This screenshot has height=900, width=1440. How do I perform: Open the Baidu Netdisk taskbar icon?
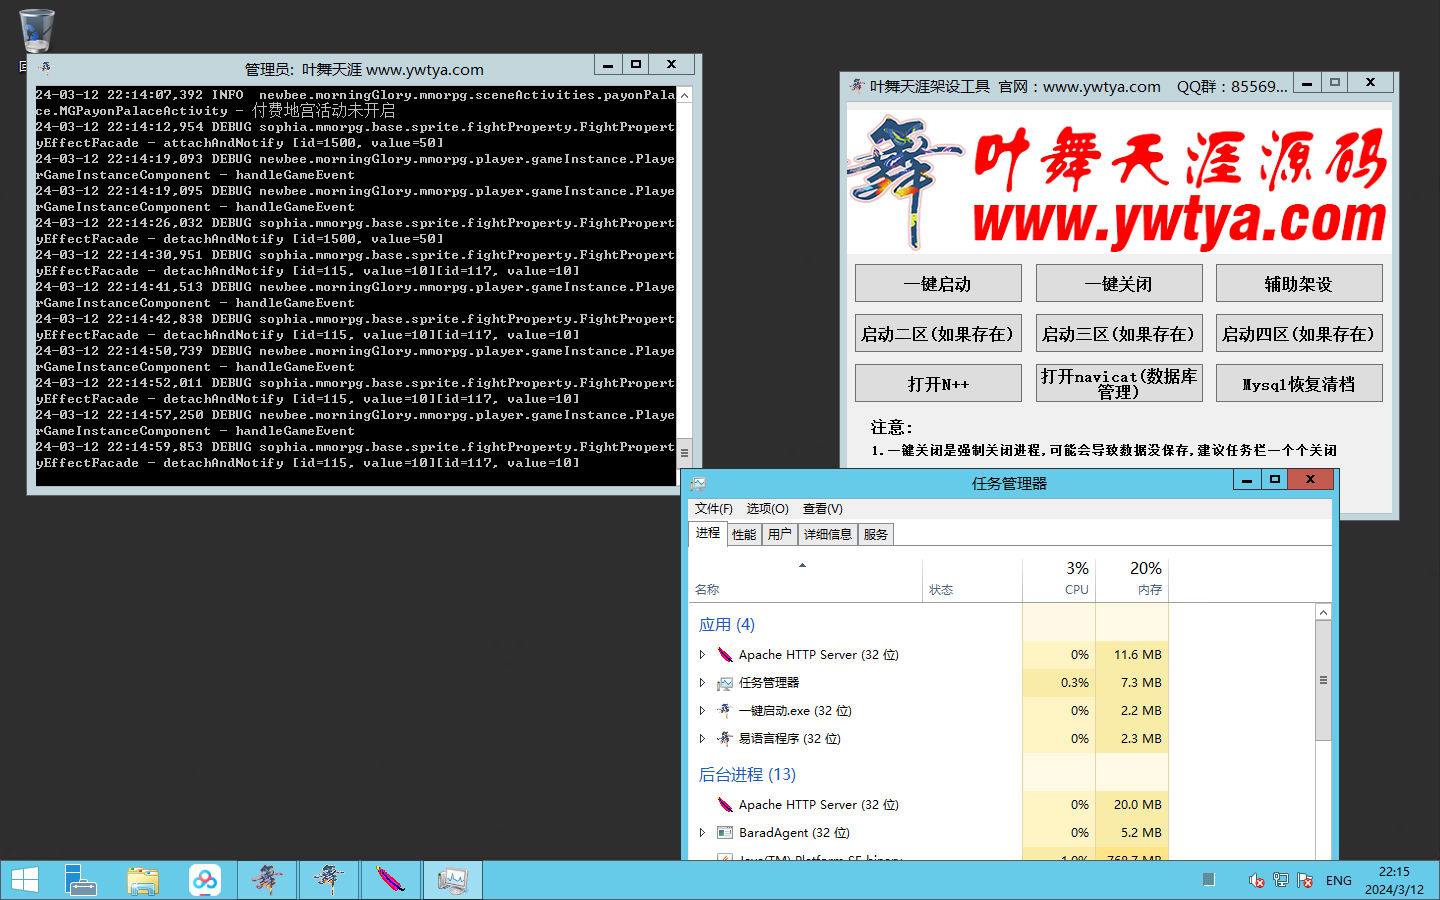point(205,880)
